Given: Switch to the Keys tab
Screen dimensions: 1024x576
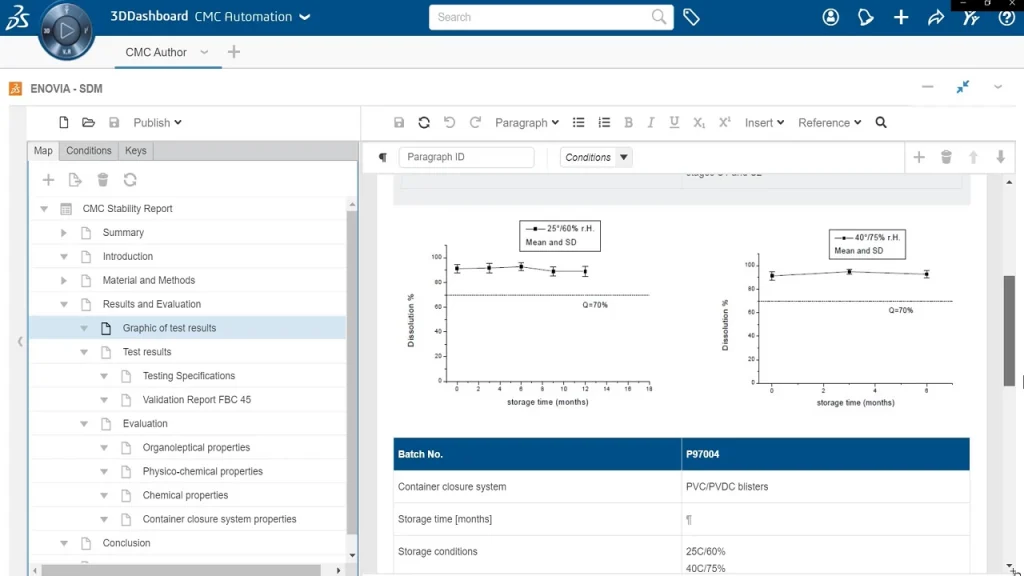Looking at the screenshot, I should coord(136,151).
